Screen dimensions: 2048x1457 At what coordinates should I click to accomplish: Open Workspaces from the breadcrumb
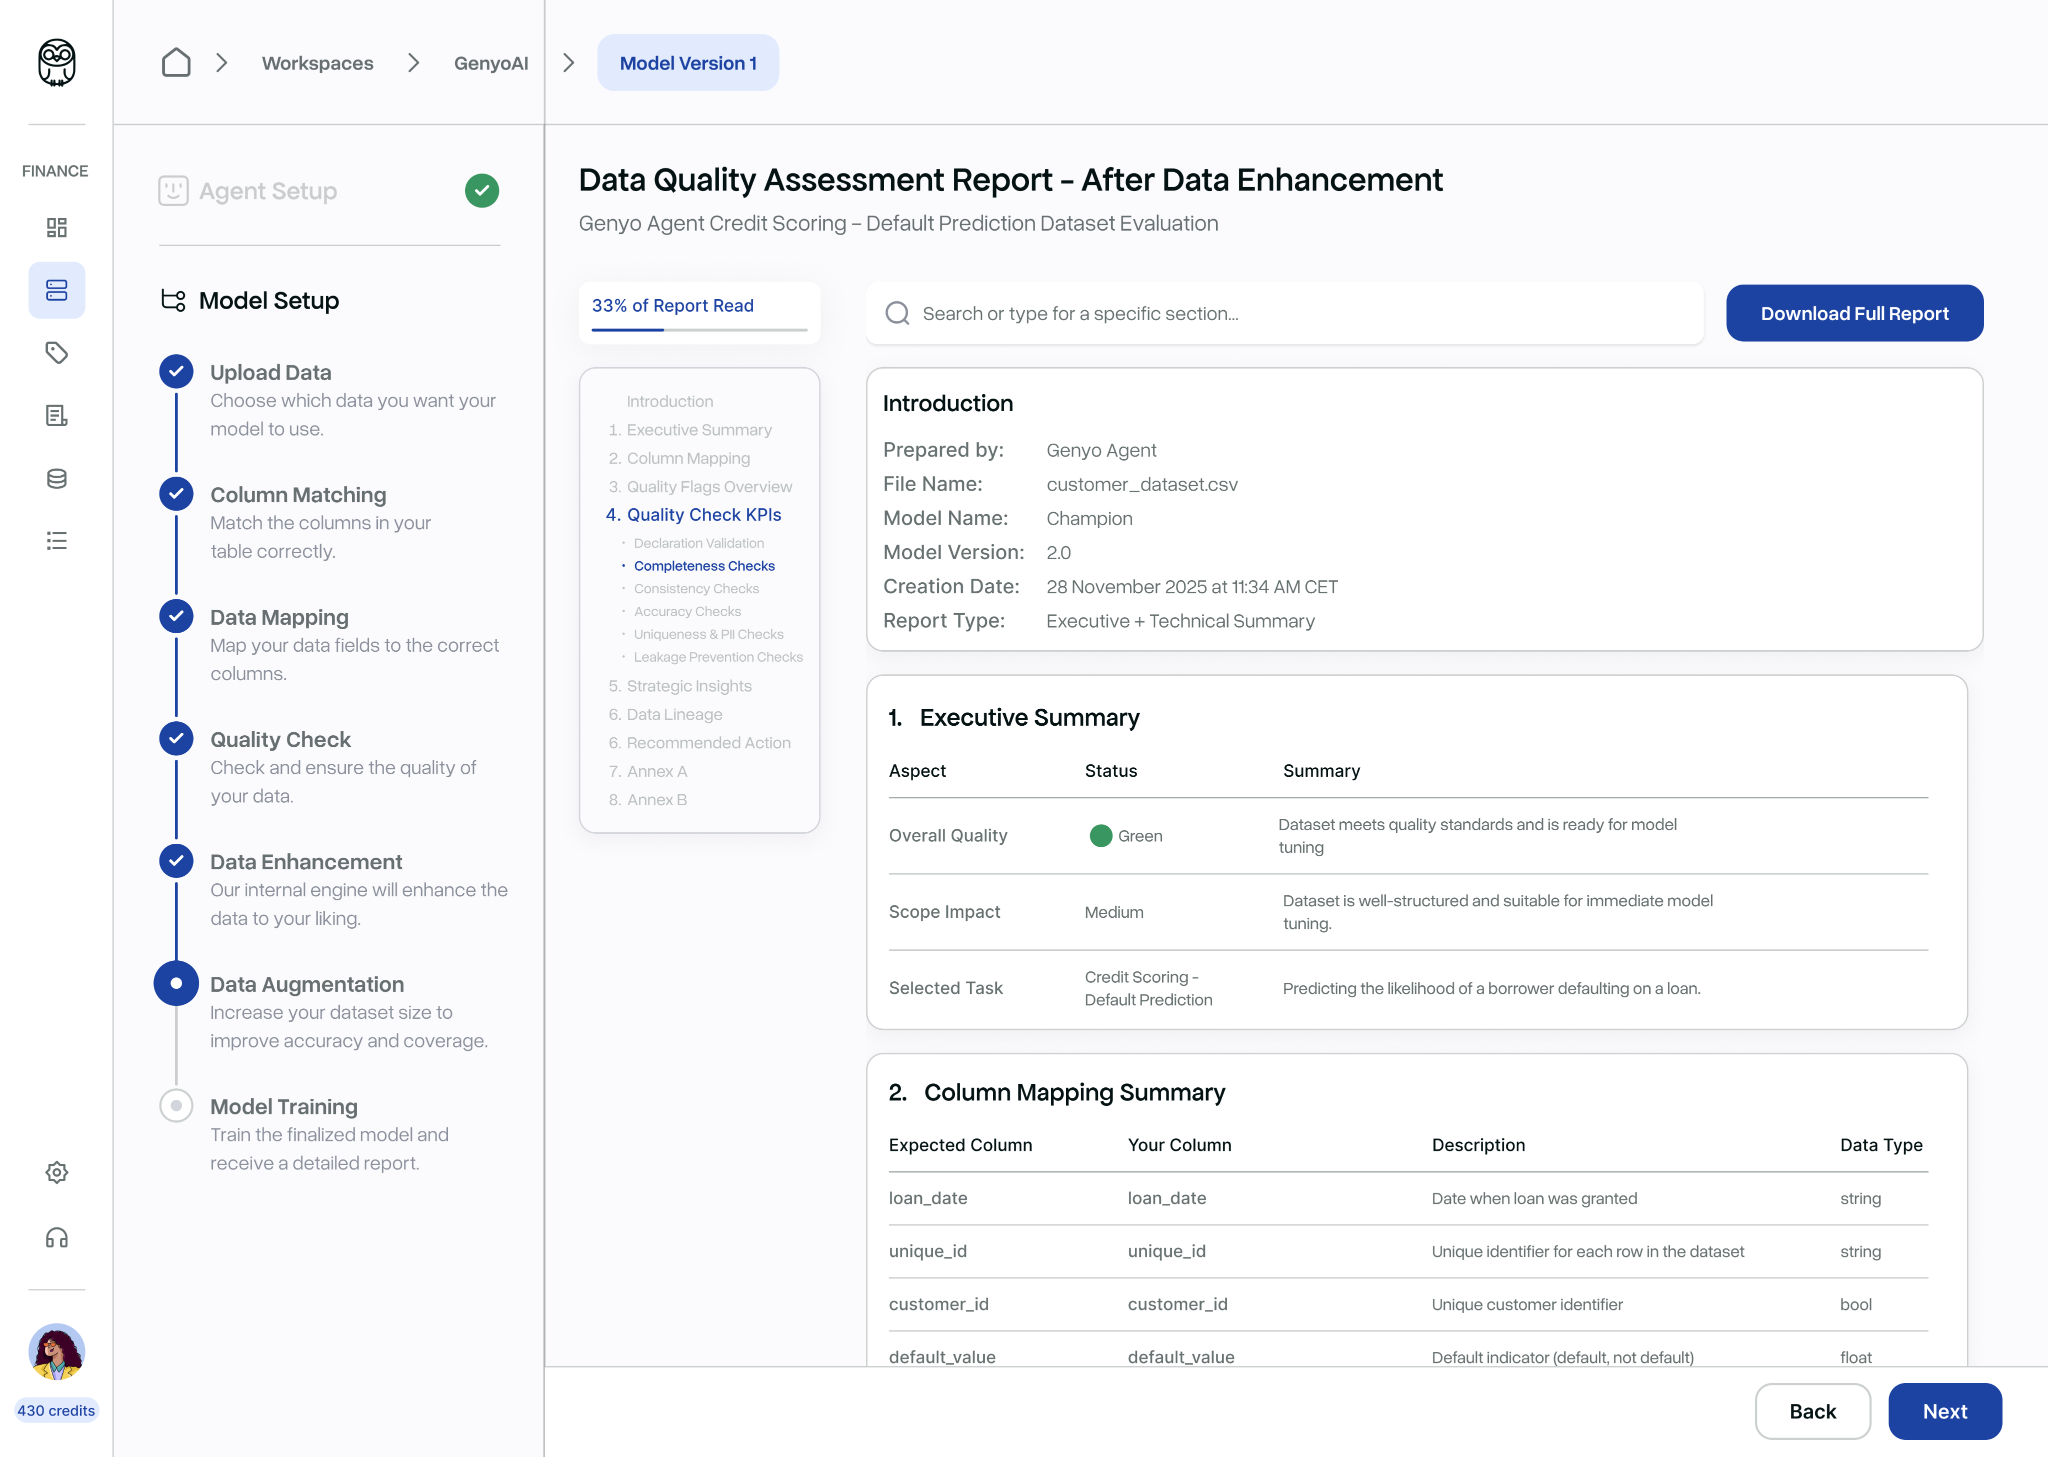(x=317, y=62)
